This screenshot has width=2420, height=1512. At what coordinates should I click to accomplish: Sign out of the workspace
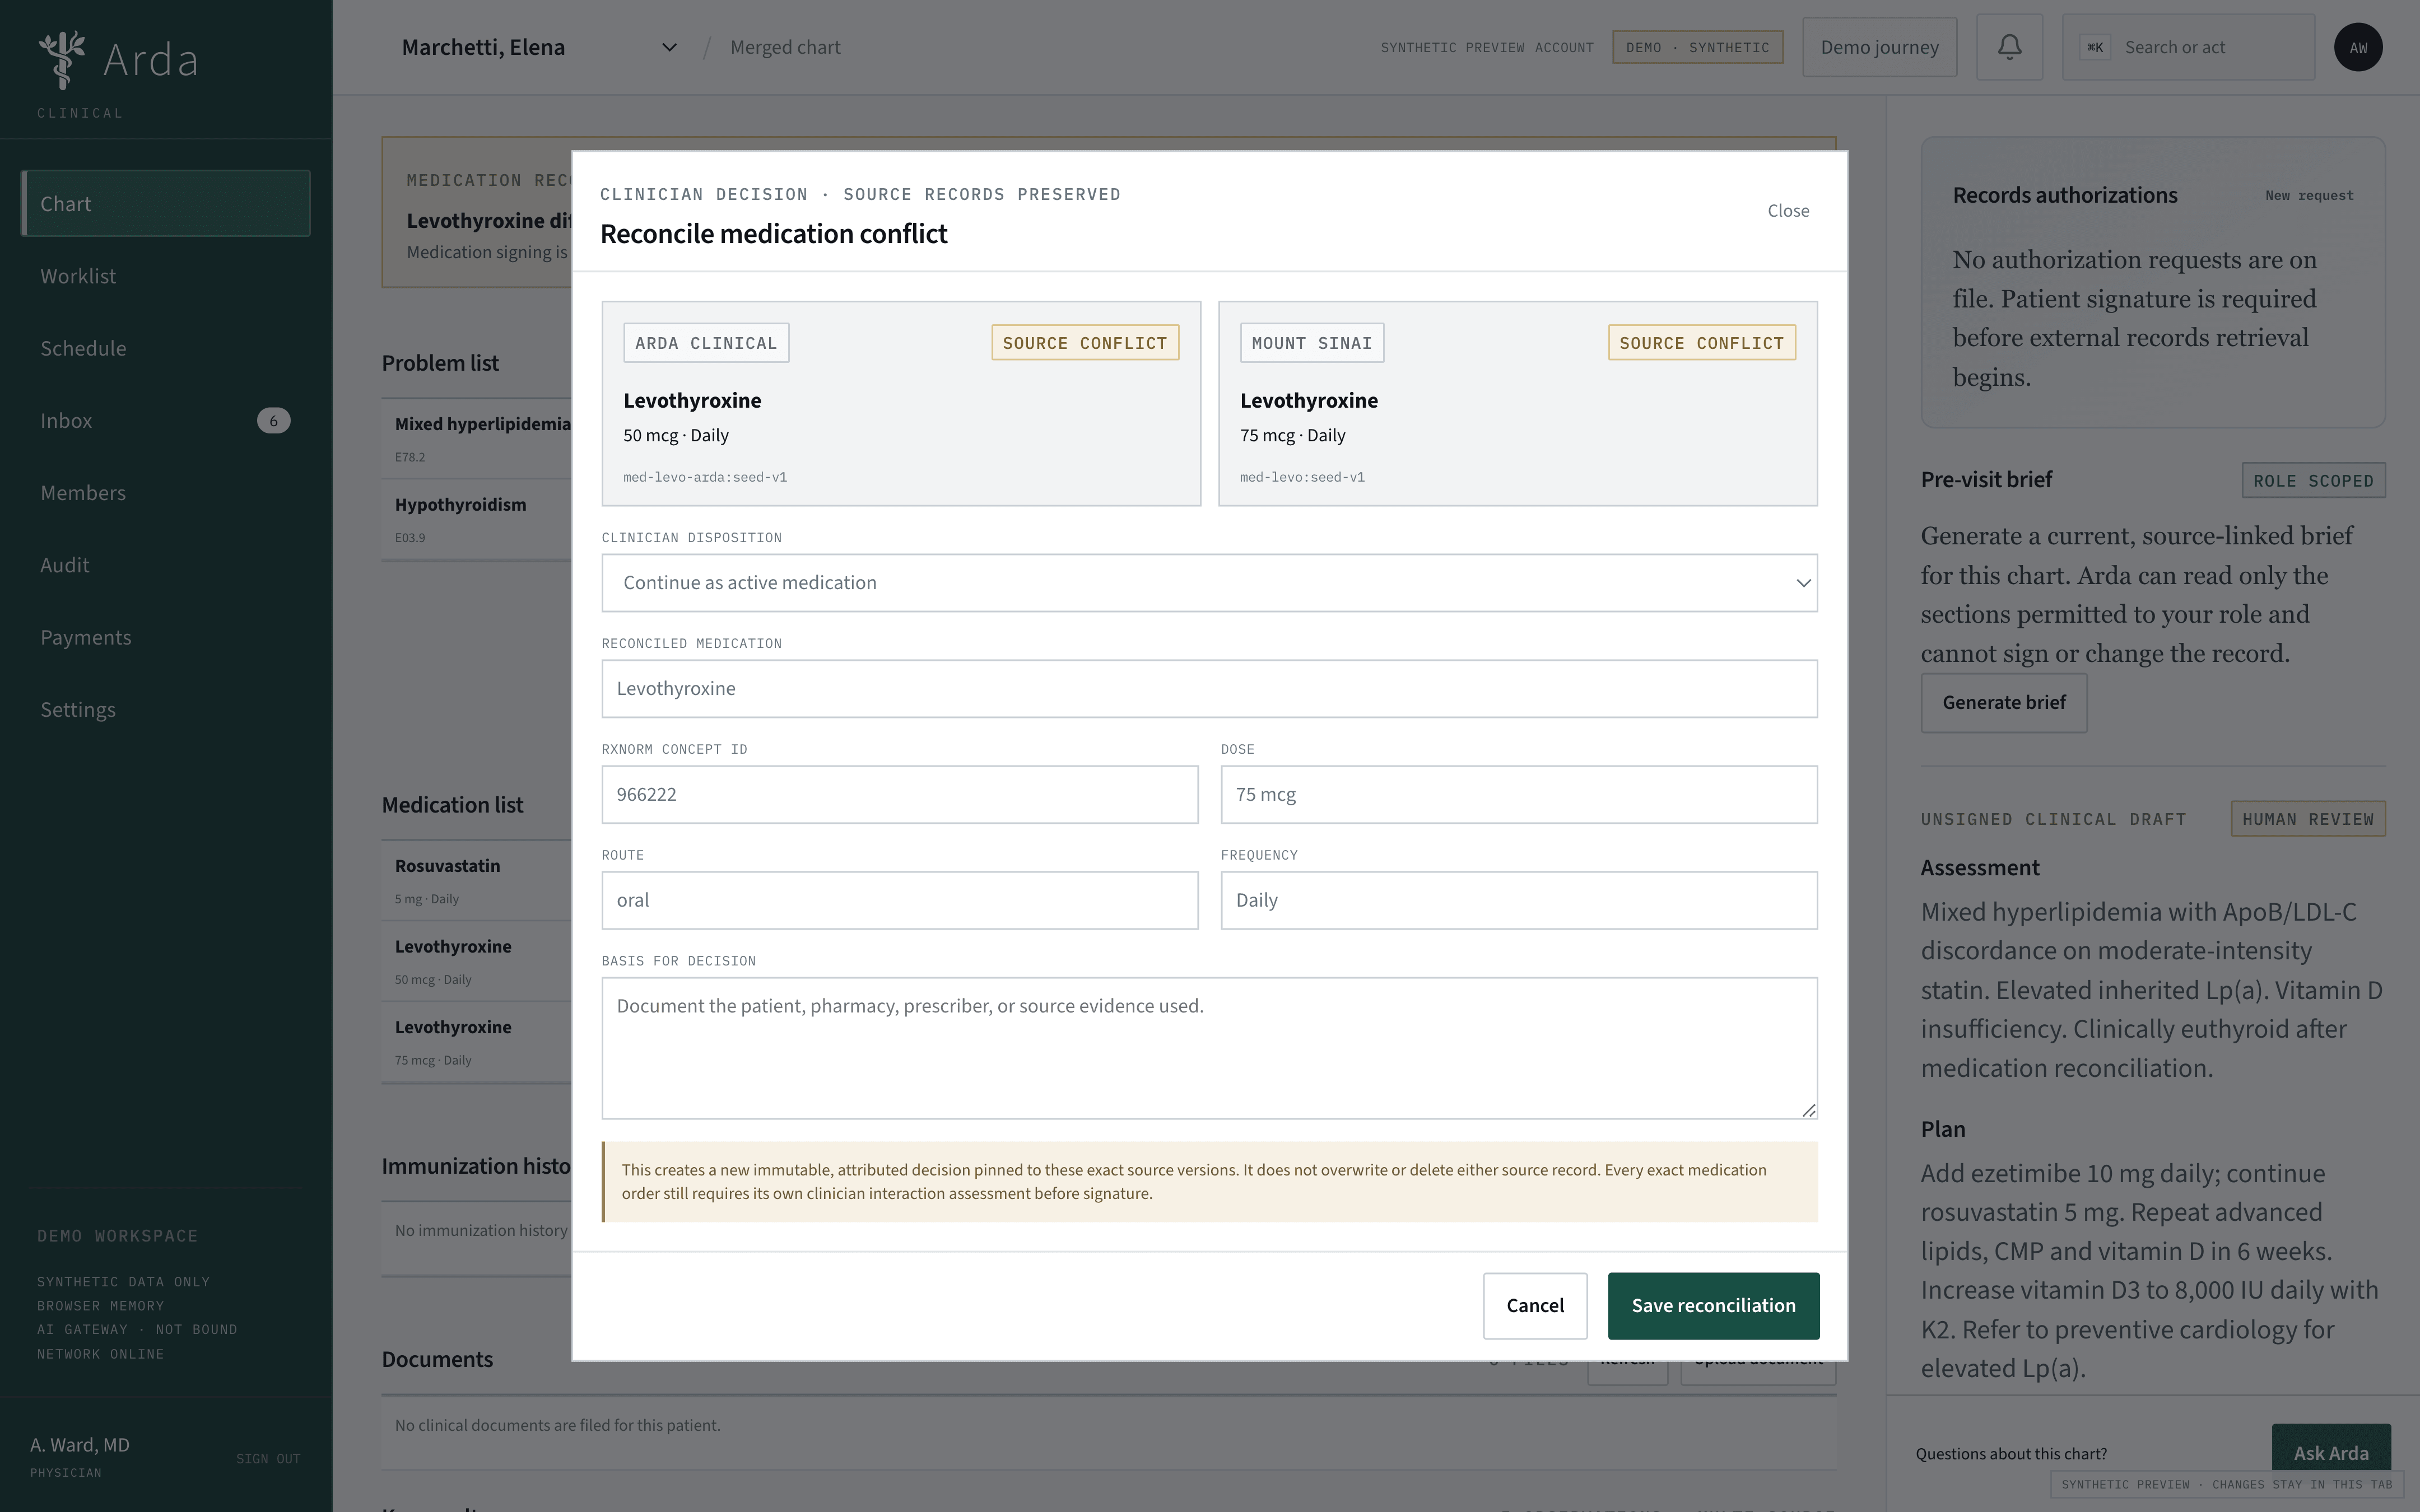268,1459
